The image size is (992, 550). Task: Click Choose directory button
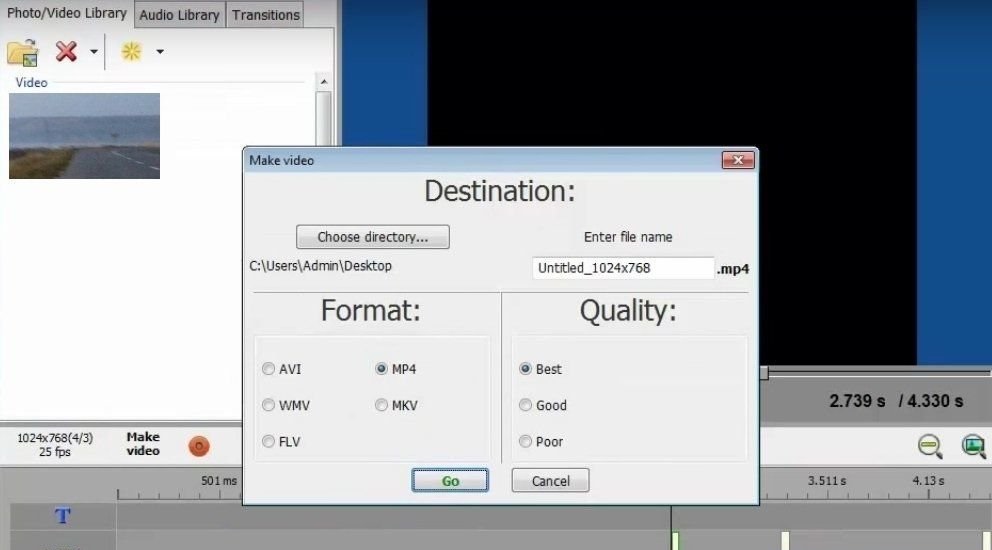pos(373,237)
